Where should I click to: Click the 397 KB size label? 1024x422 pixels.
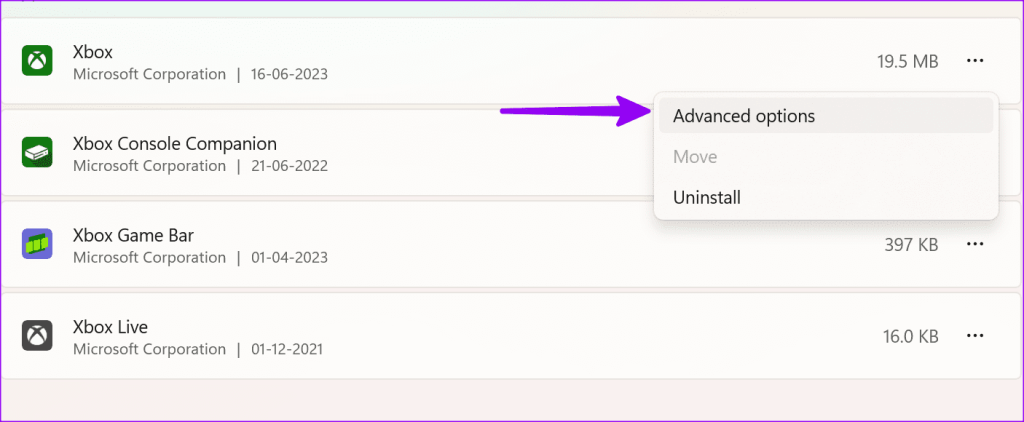pyautogui.click(x=911, y=244)
